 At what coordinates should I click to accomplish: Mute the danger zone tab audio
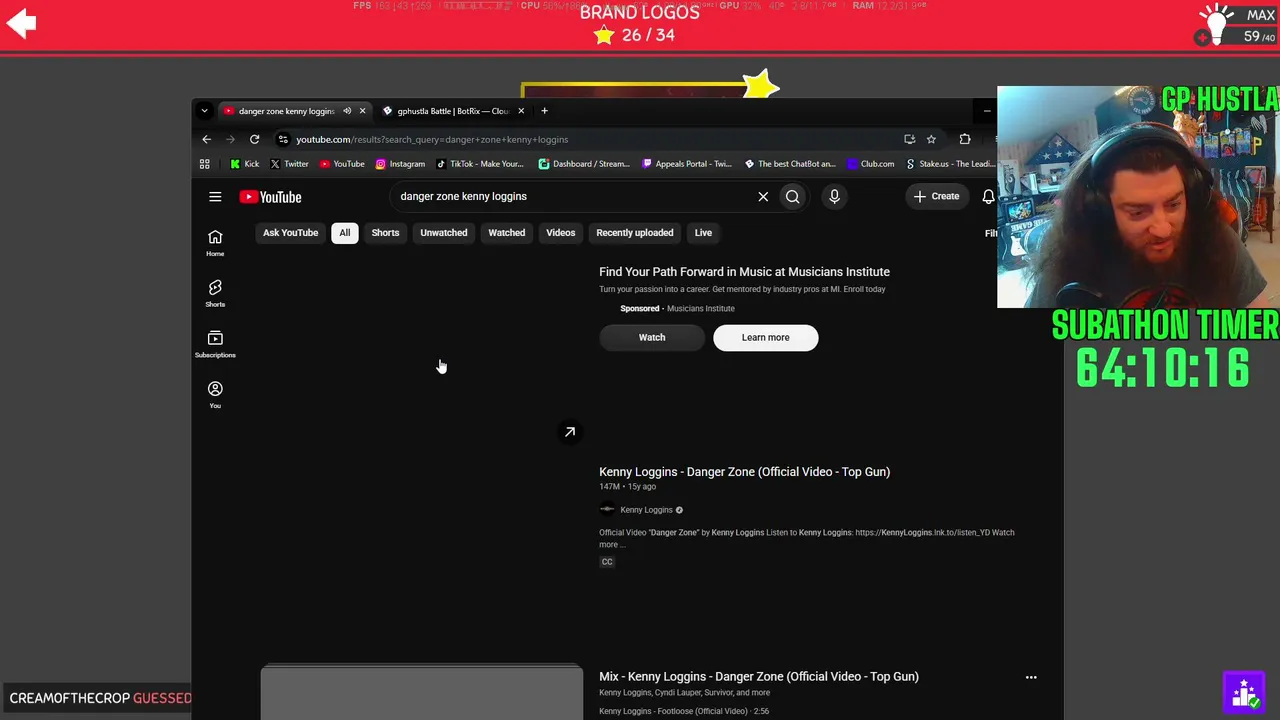(x=347, y=111)
